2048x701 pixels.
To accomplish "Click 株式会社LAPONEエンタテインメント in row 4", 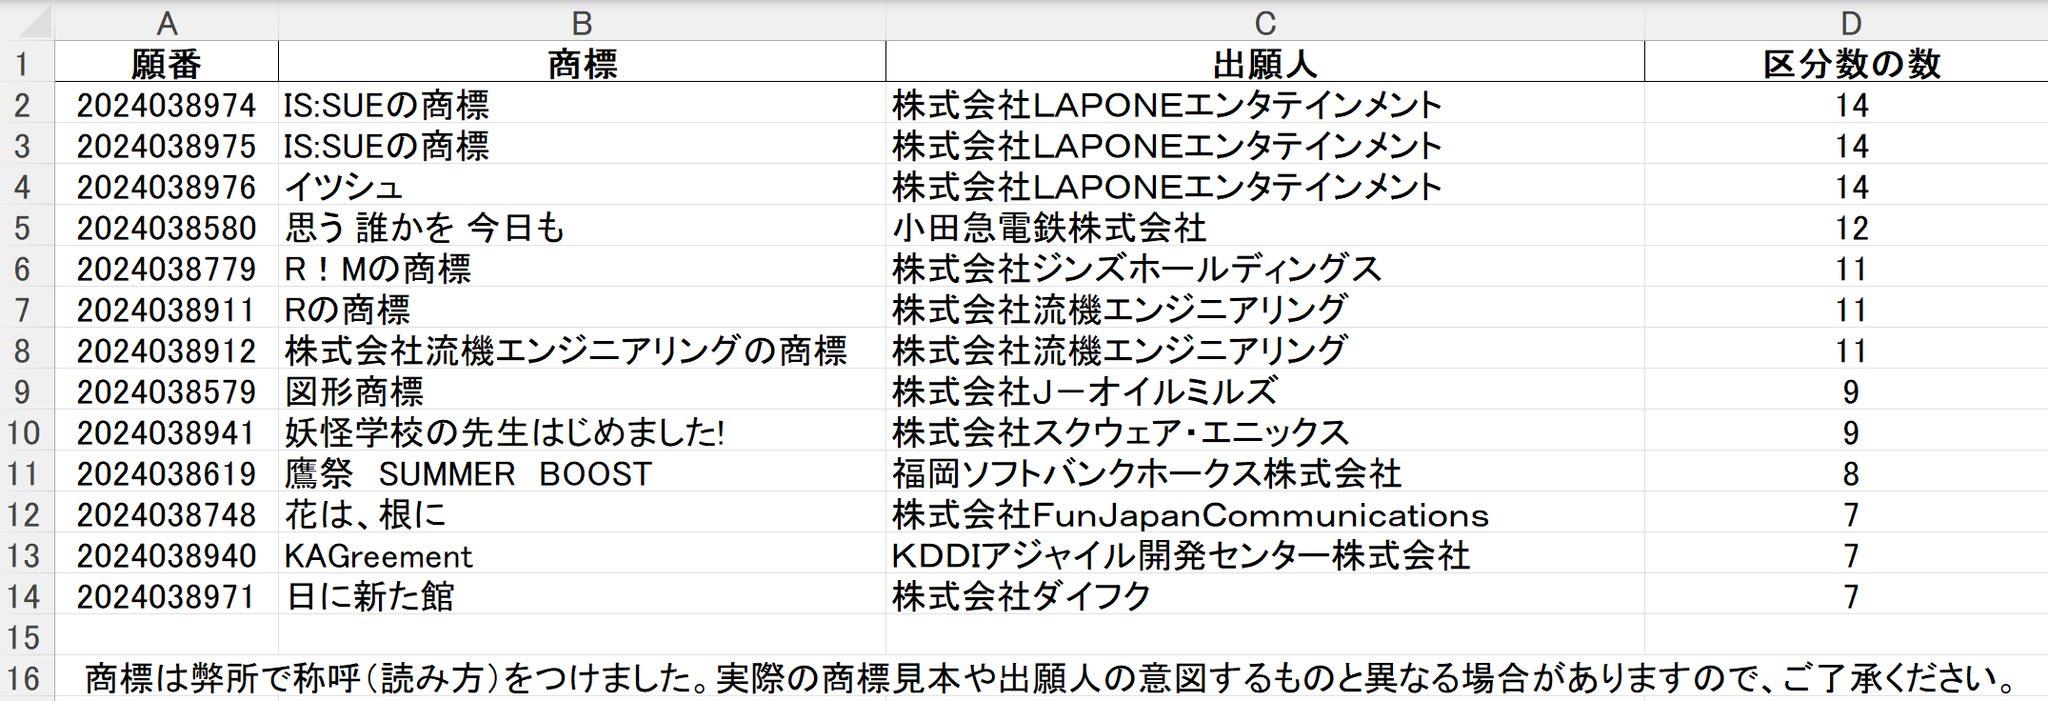I will tap(1265, 187).
